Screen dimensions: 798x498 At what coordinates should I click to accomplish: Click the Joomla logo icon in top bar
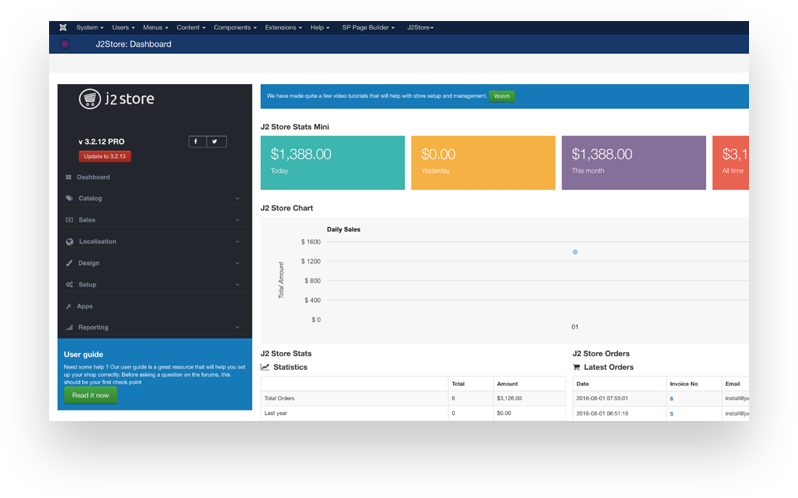[63, 28]
